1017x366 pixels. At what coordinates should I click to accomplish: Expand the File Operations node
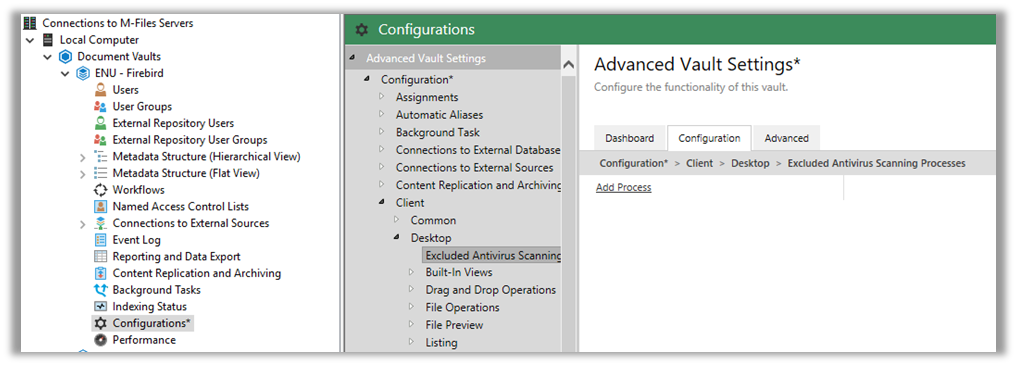[x=411, y=307]
